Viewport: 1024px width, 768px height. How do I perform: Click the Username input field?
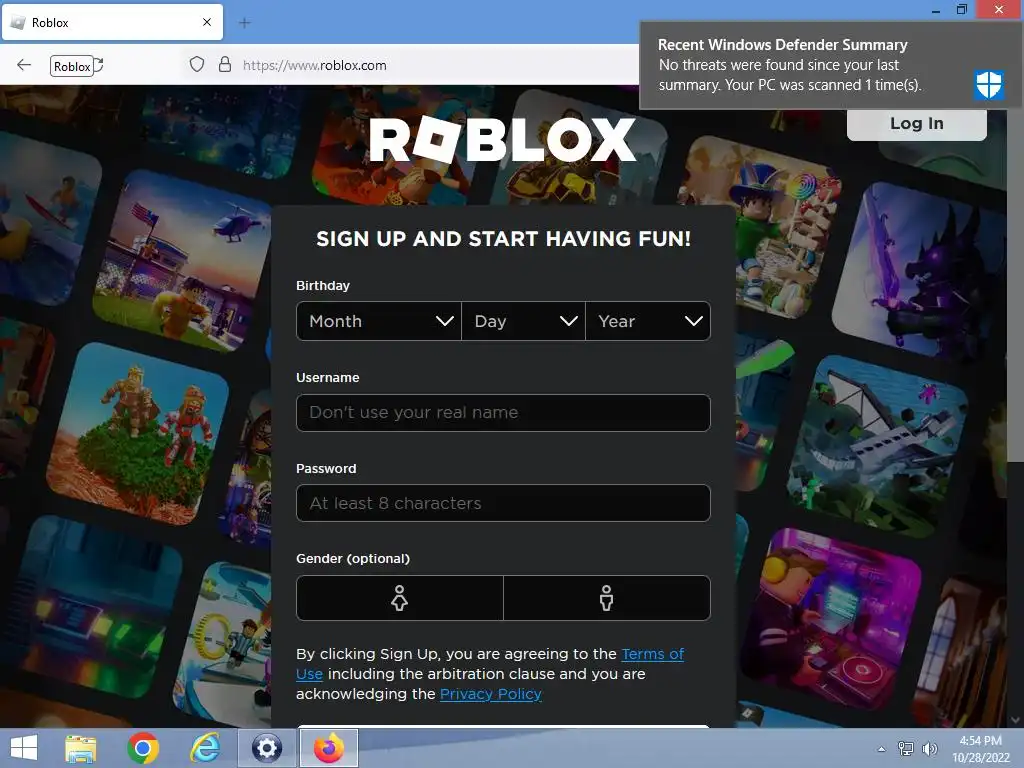[503, 413]
